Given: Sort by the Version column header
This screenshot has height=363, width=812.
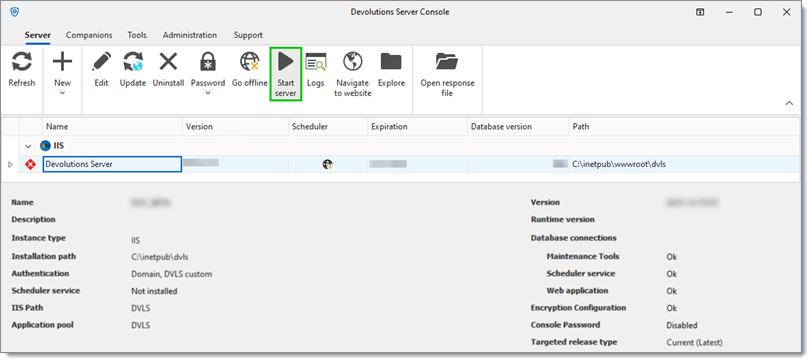Looking at the screenshot, I should [x=236, y=127].
